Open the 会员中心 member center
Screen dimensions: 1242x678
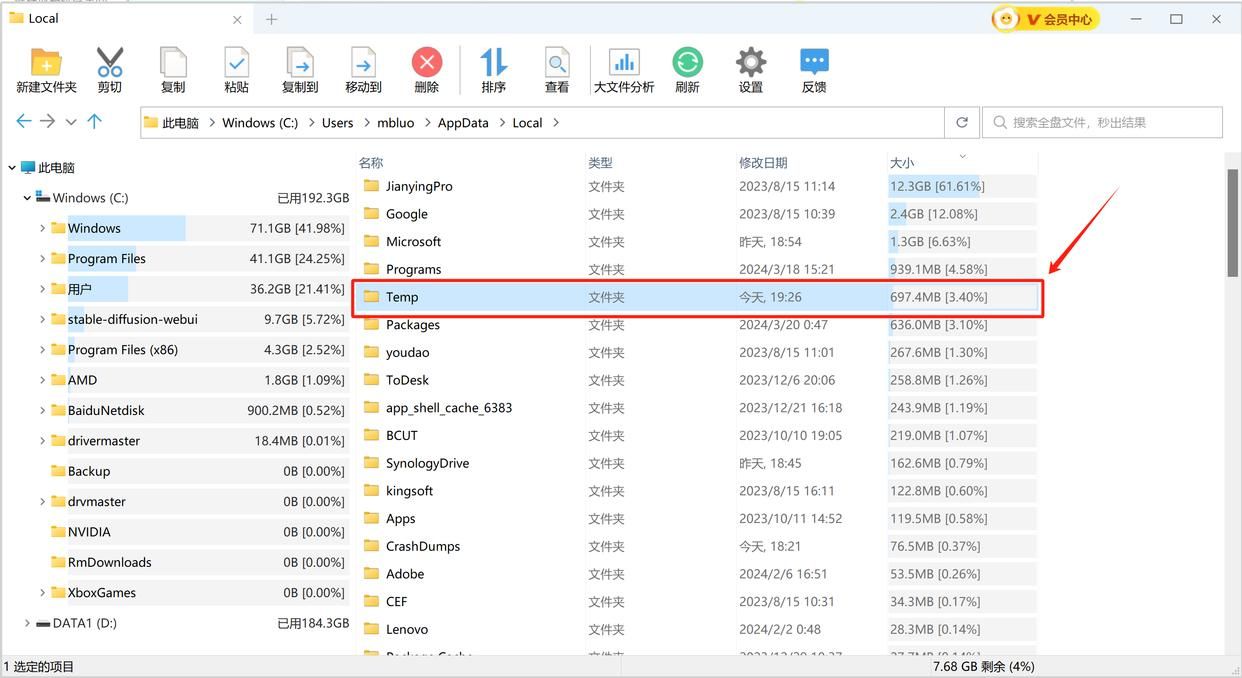(1045, 19)
